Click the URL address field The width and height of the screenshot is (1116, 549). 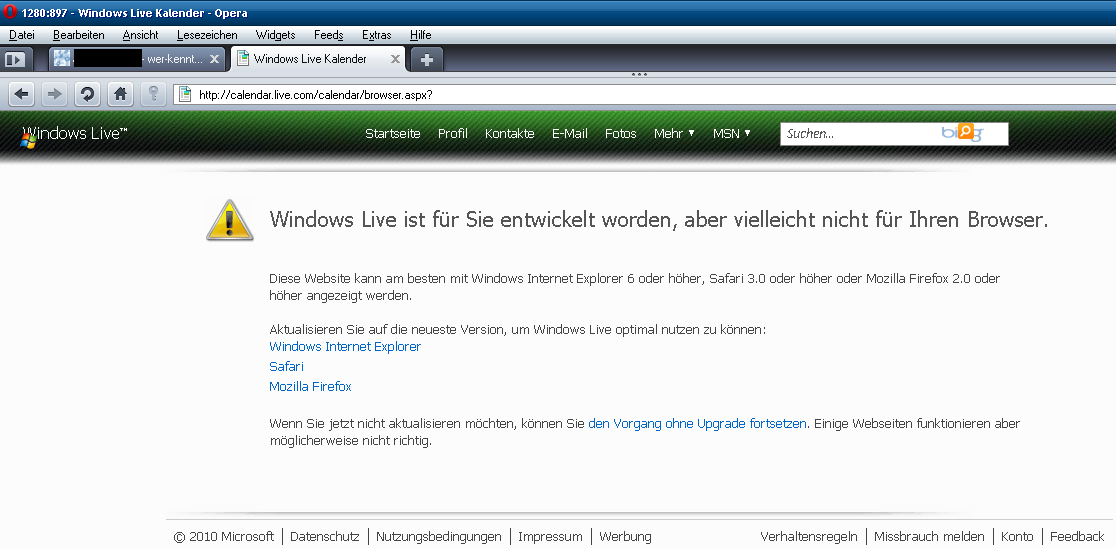pos(644,94)
